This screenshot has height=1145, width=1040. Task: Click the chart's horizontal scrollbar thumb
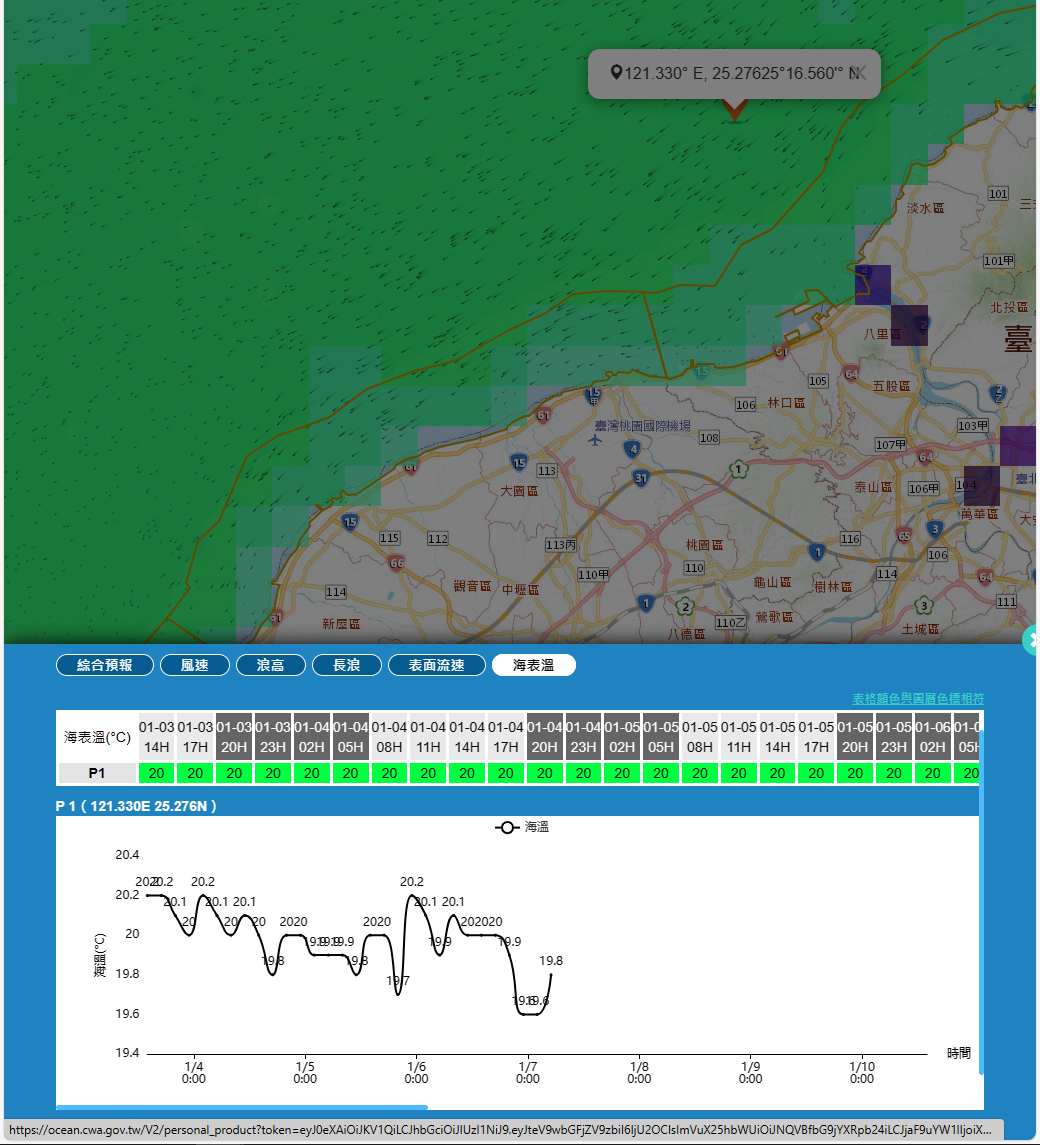(x=241, y=1107)
